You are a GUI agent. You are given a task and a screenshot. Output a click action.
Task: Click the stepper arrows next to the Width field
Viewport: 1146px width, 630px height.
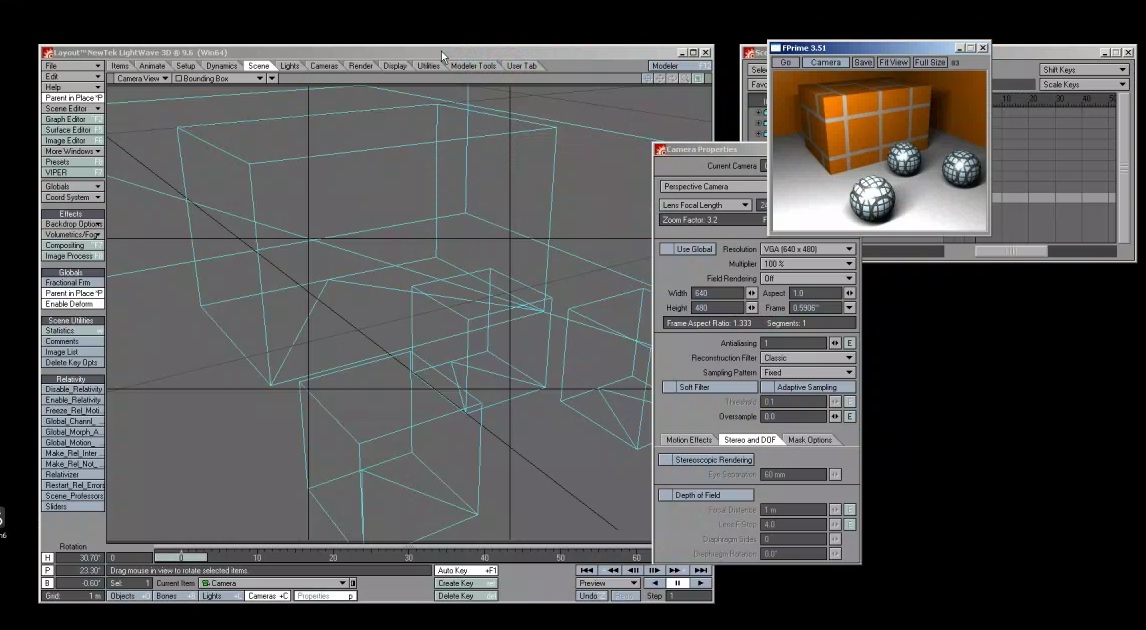click(751, 293)
